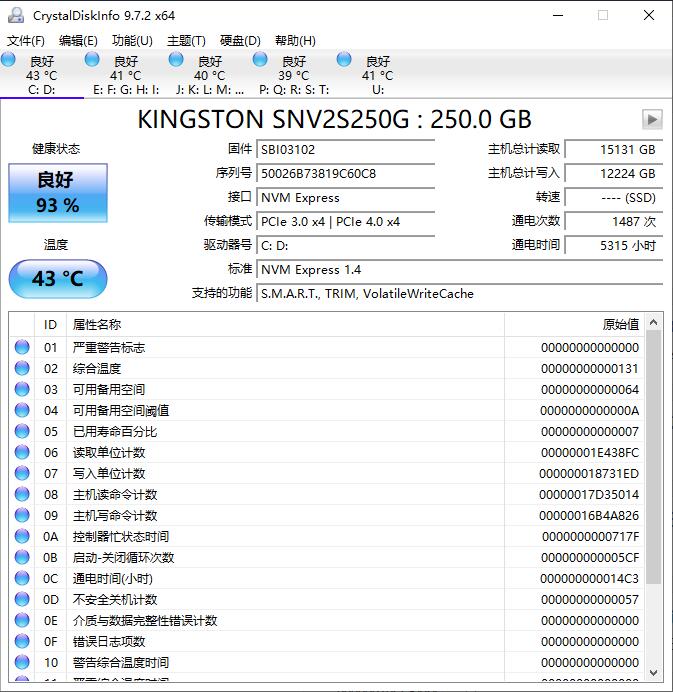The width and height of the screenshot is (673, 692).
Task: Click status orb for attribute 05 已用寿命百分比
Action: pyautogui.click(x=22, y=431)
